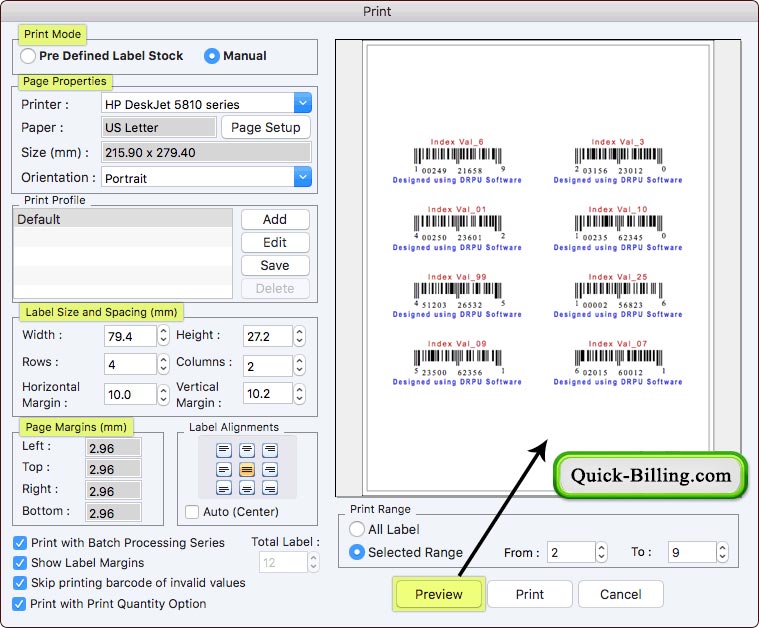Click the Total Label stepper
The height and width of the screenshot is (628, 759).
tap(314, 562)
